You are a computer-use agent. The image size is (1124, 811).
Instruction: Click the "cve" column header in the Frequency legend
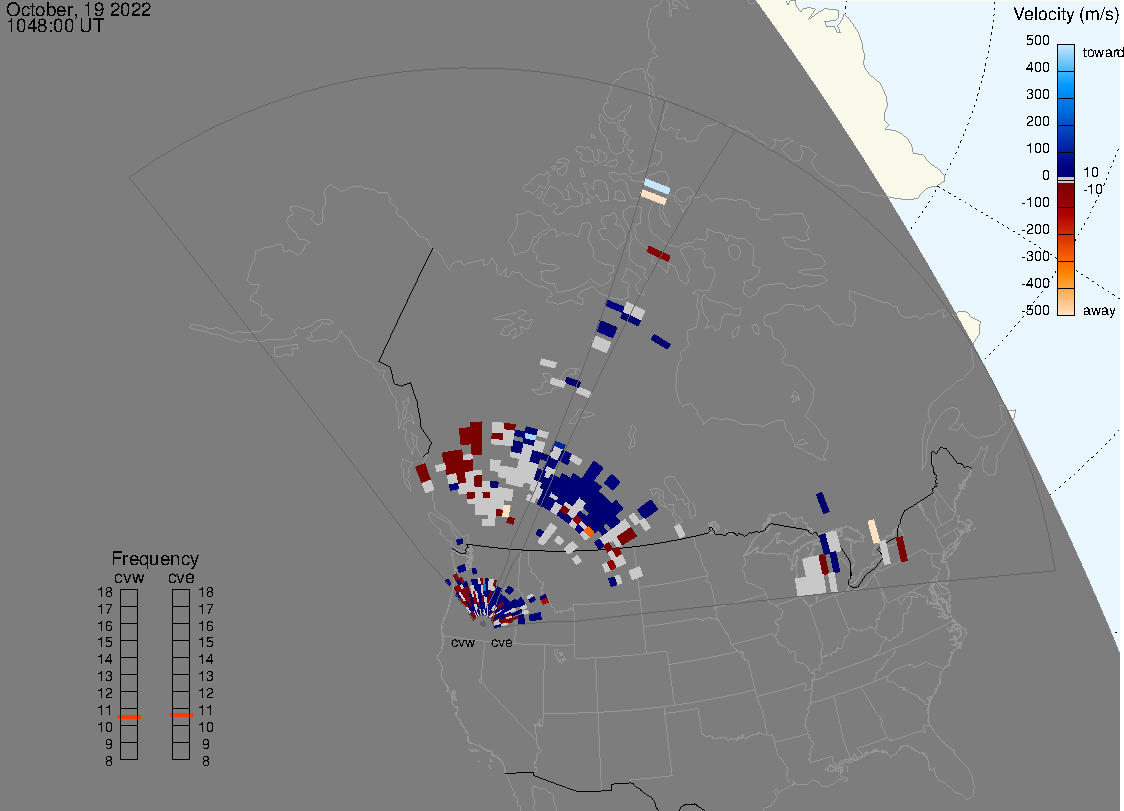(181, 578)
